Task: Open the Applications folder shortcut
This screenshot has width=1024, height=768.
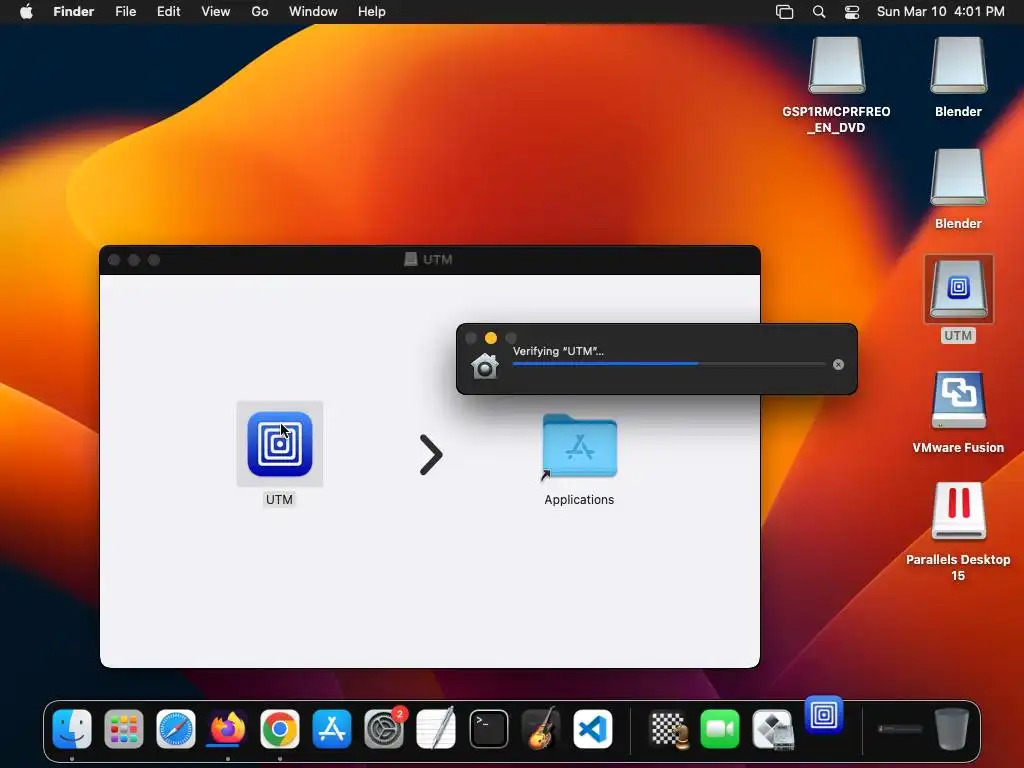Action: pos(579,447)
